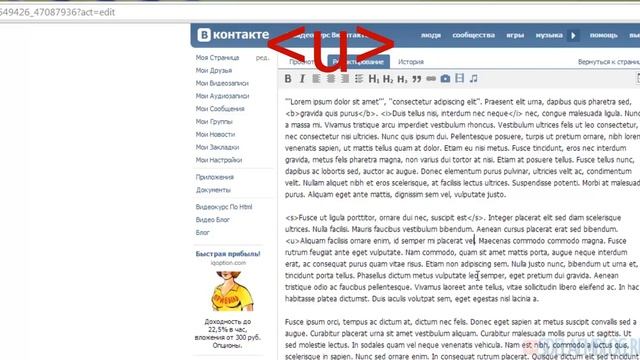The width and height of the screenshot is (640, 360).
Task: Open Приложения in sidebar
Action: [x=215, y=177]
